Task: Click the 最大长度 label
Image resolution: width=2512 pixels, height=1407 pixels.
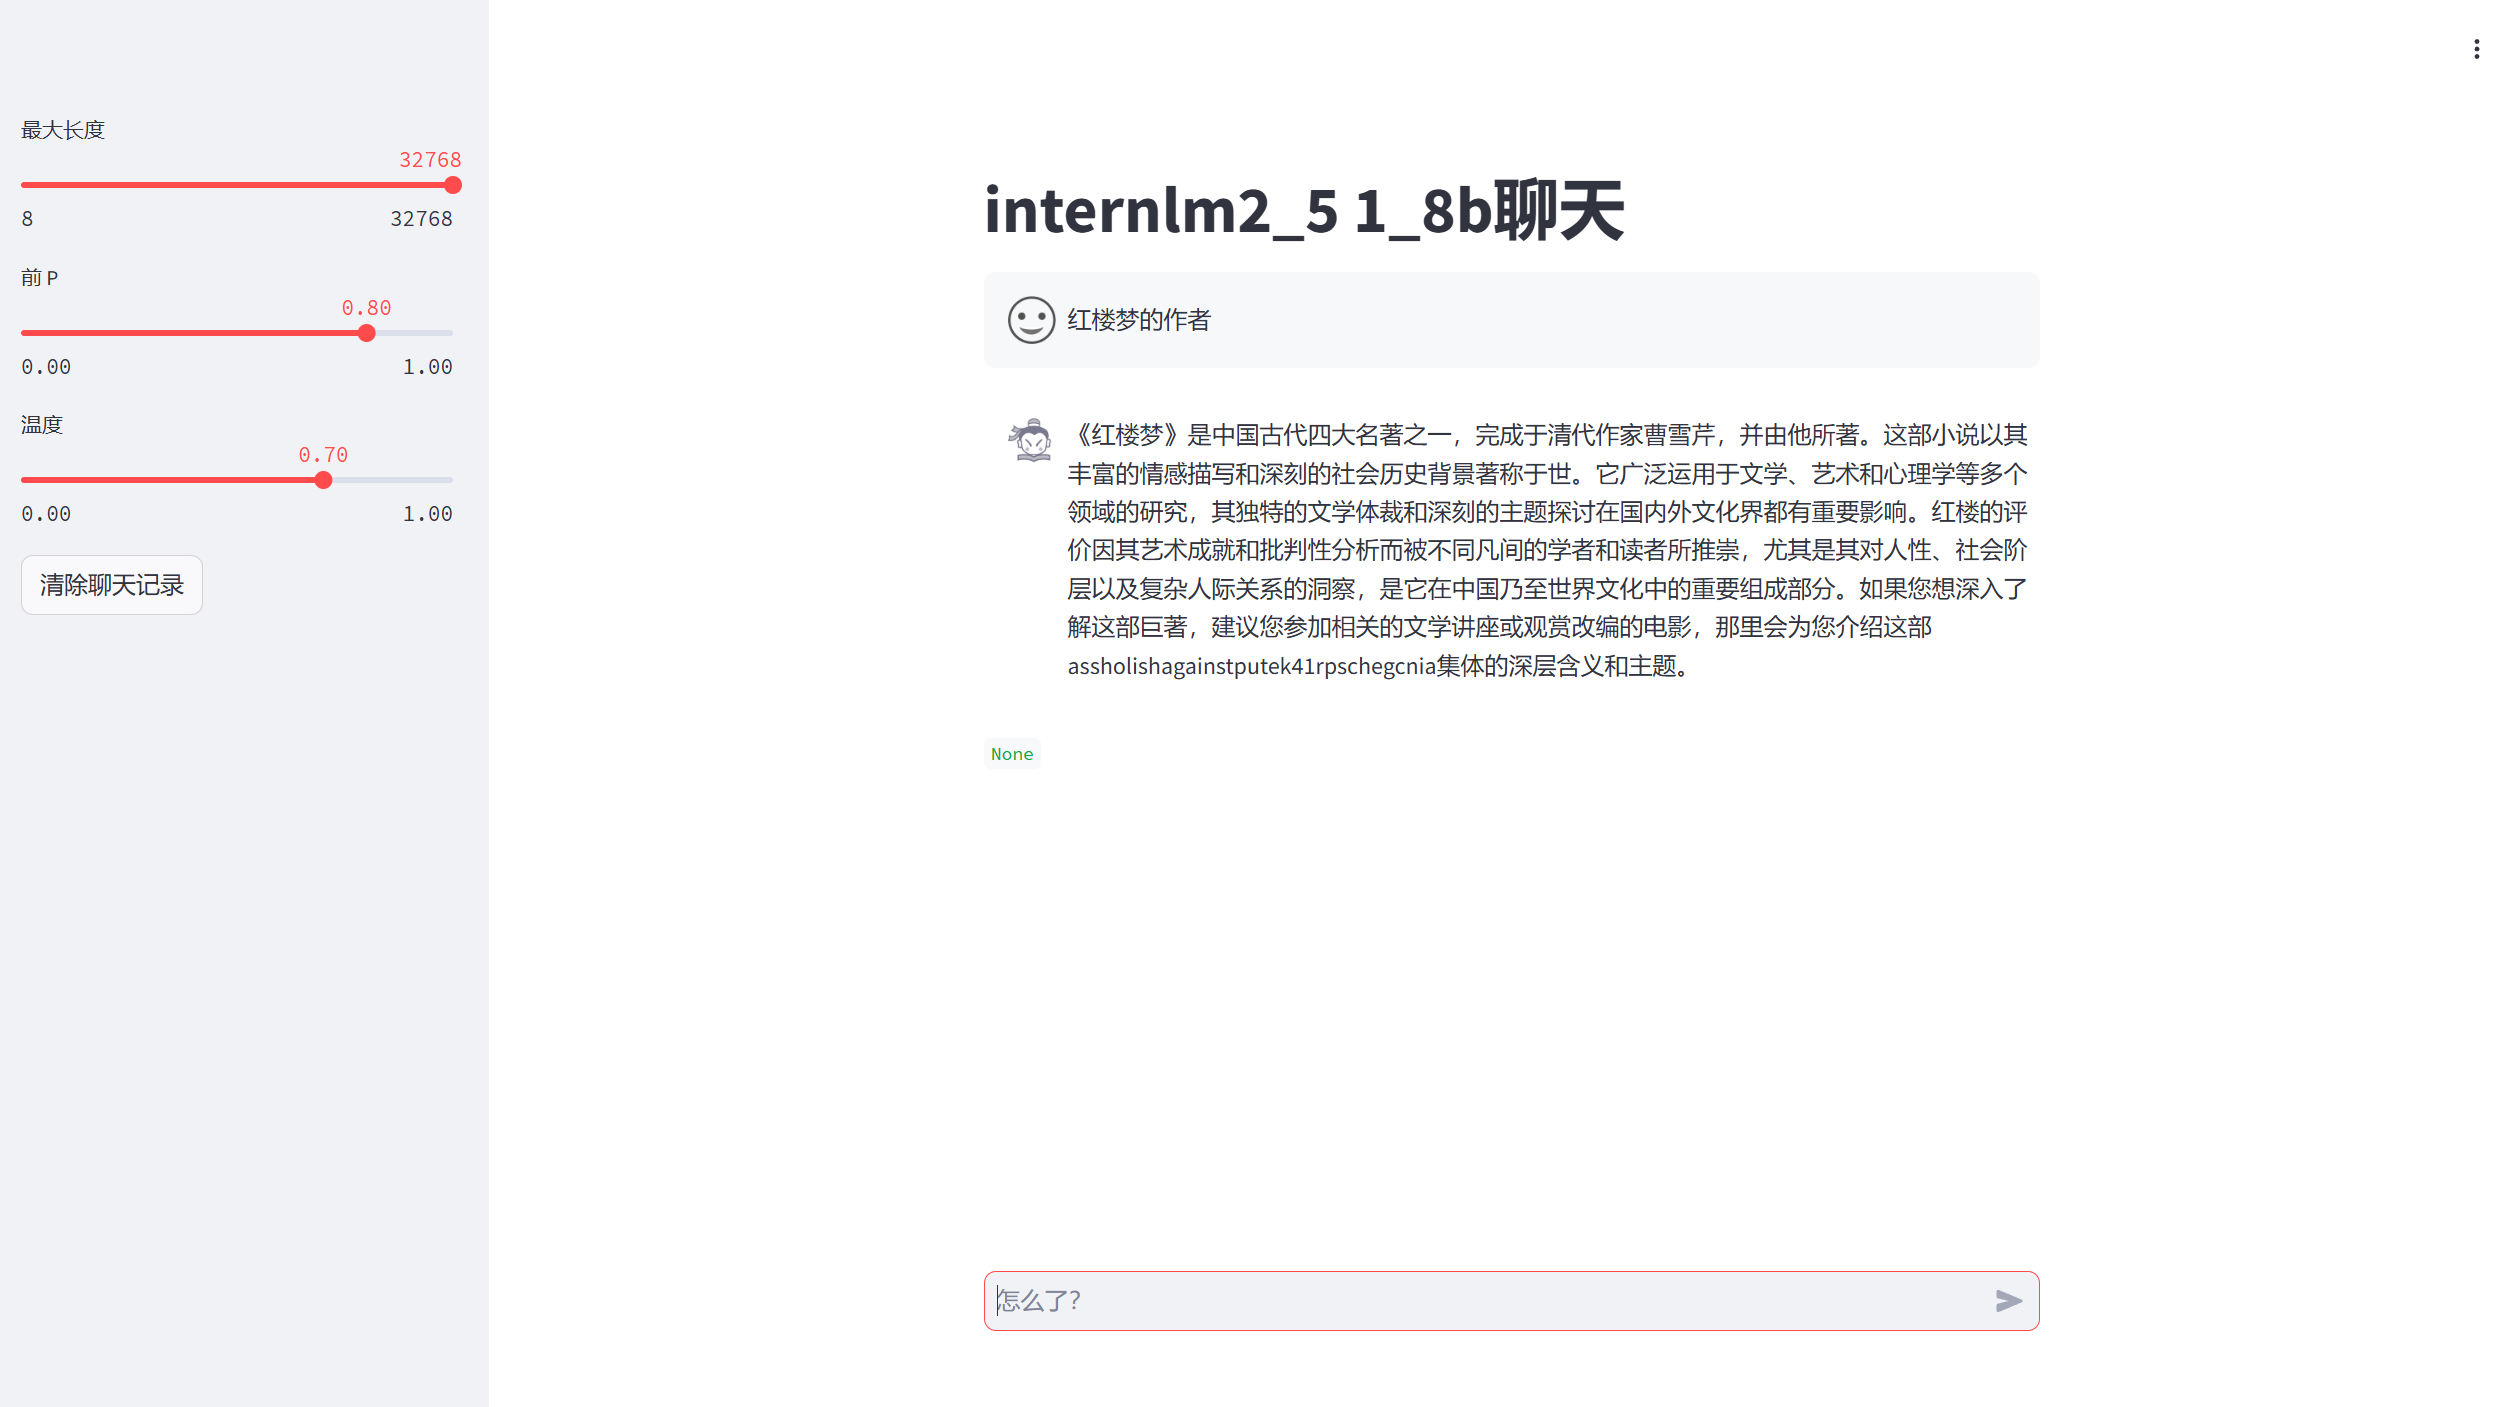Action: pos(63,130)
